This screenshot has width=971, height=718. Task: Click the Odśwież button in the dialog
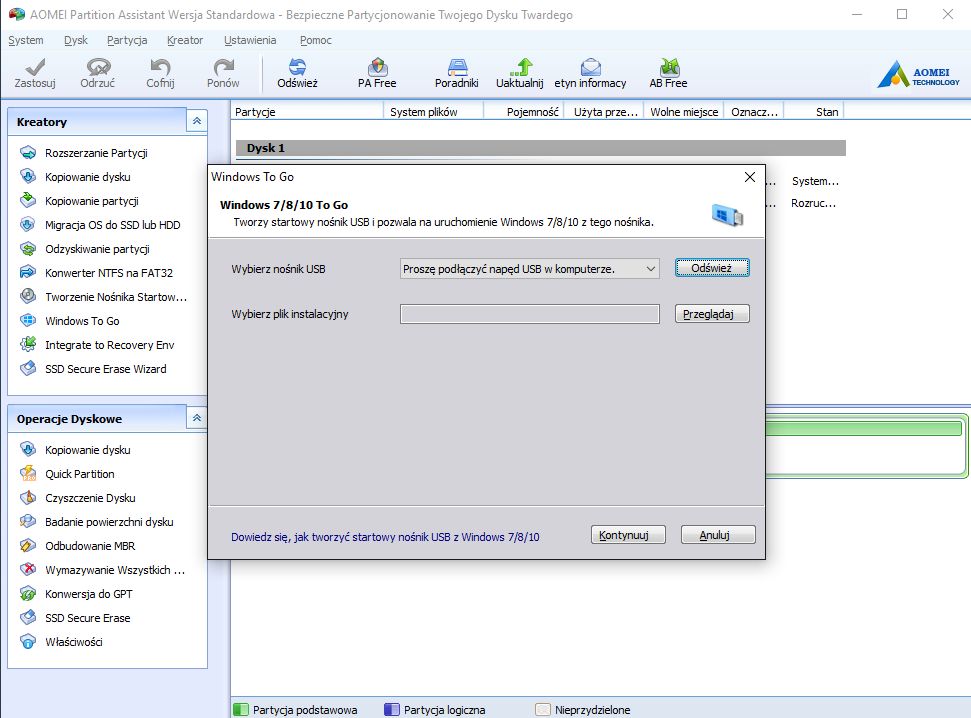(x=712, y=268)
